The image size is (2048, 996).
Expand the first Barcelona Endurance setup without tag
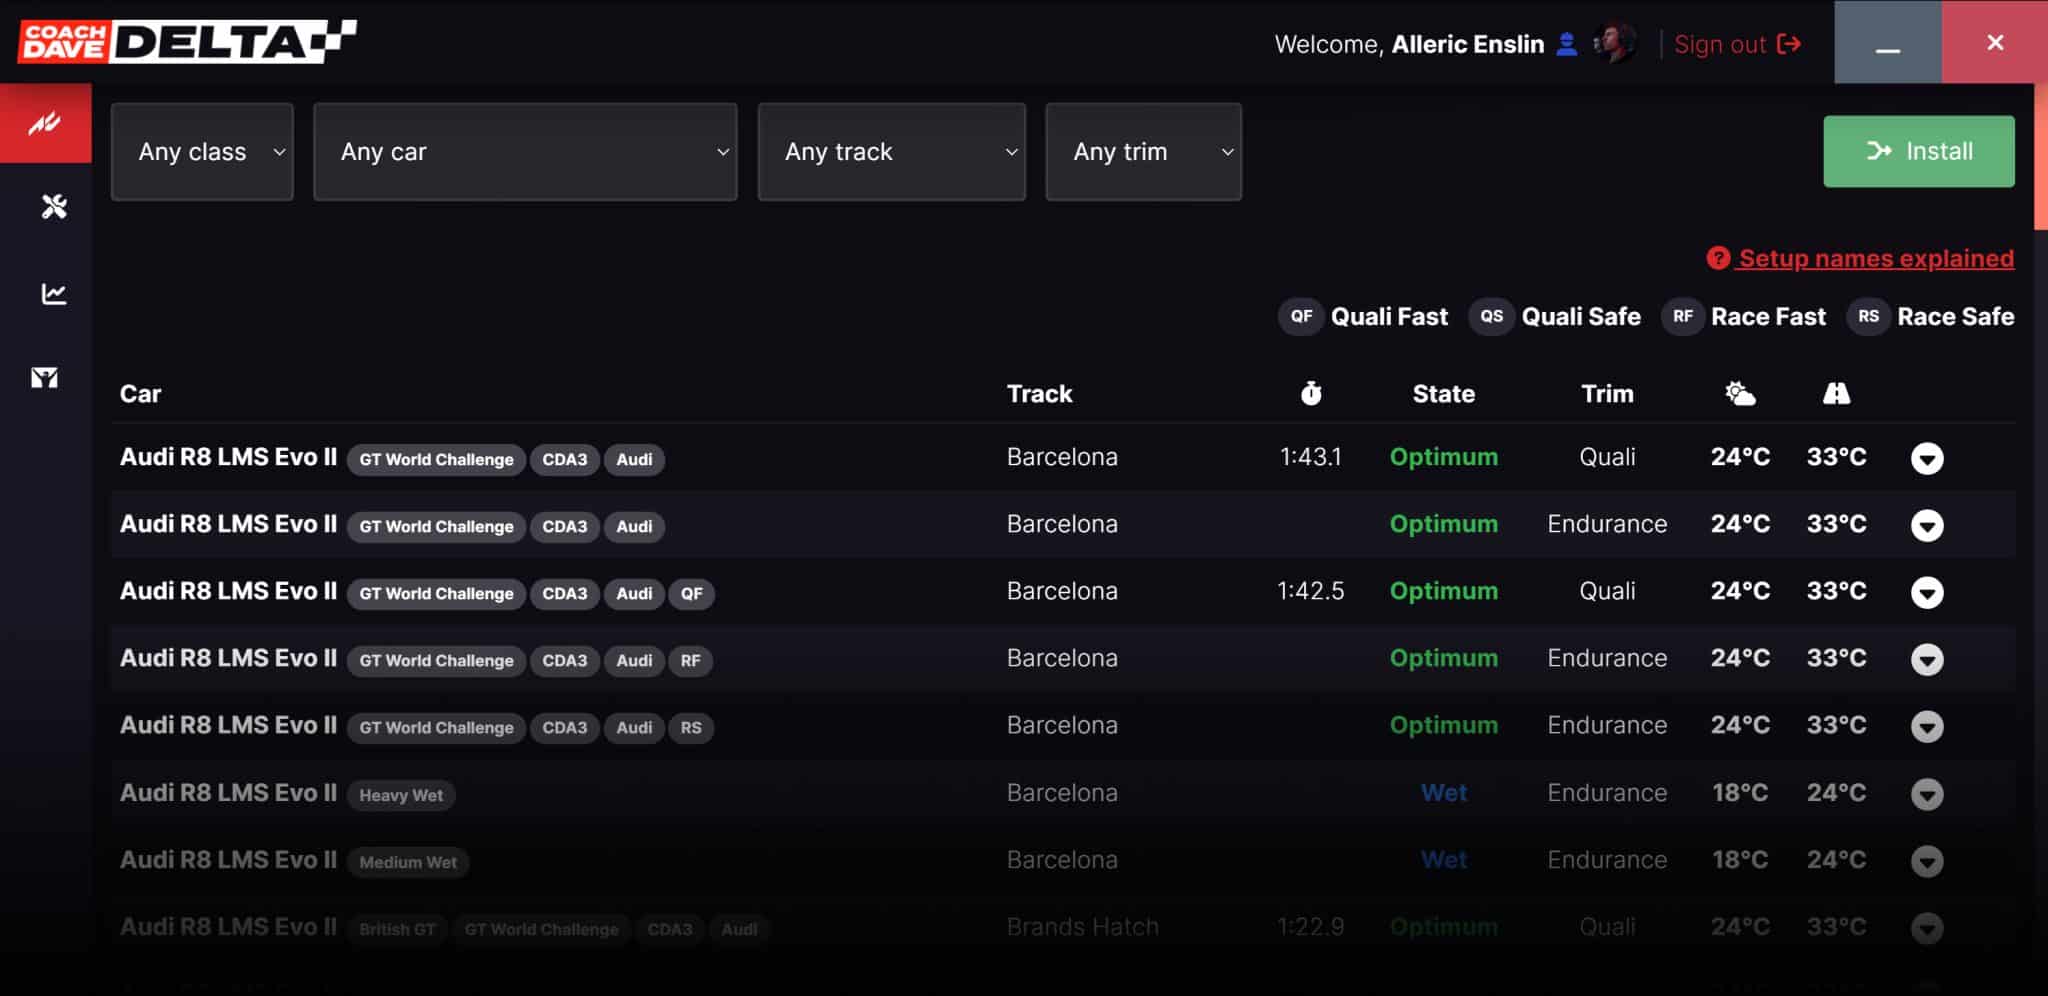1927,525
